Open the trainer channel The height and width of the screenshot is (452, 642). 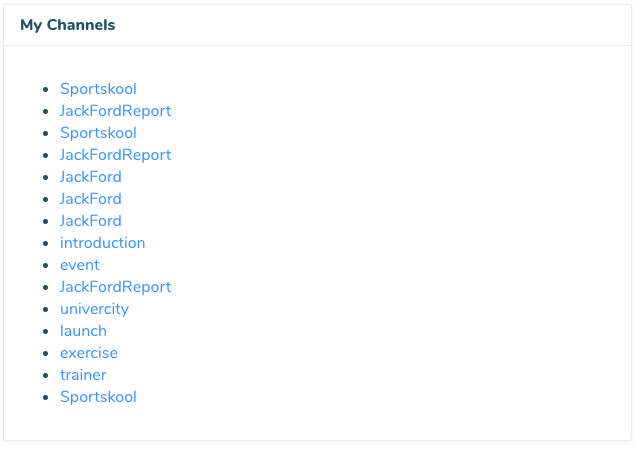click(x=83, y=375)
